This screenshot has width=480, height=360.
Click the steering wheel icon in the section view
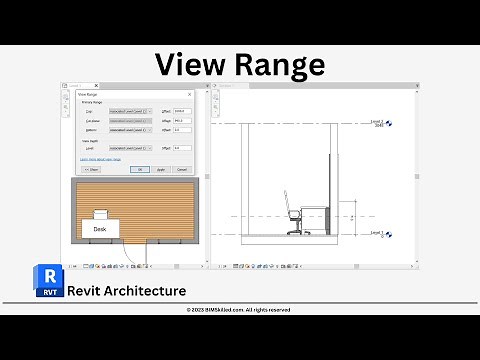coord(215,96)
